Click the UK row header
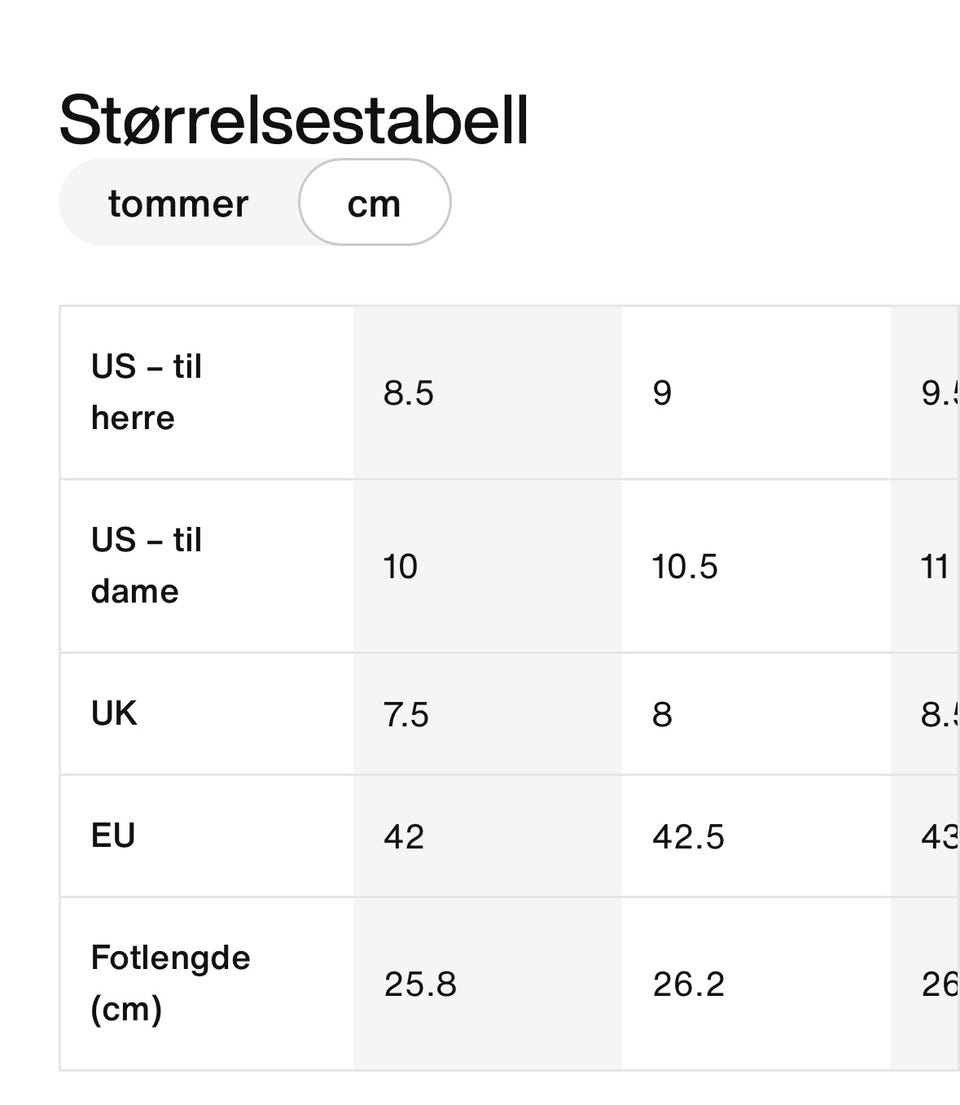This screenshot has width=960, height=1105. pos(114,714)
